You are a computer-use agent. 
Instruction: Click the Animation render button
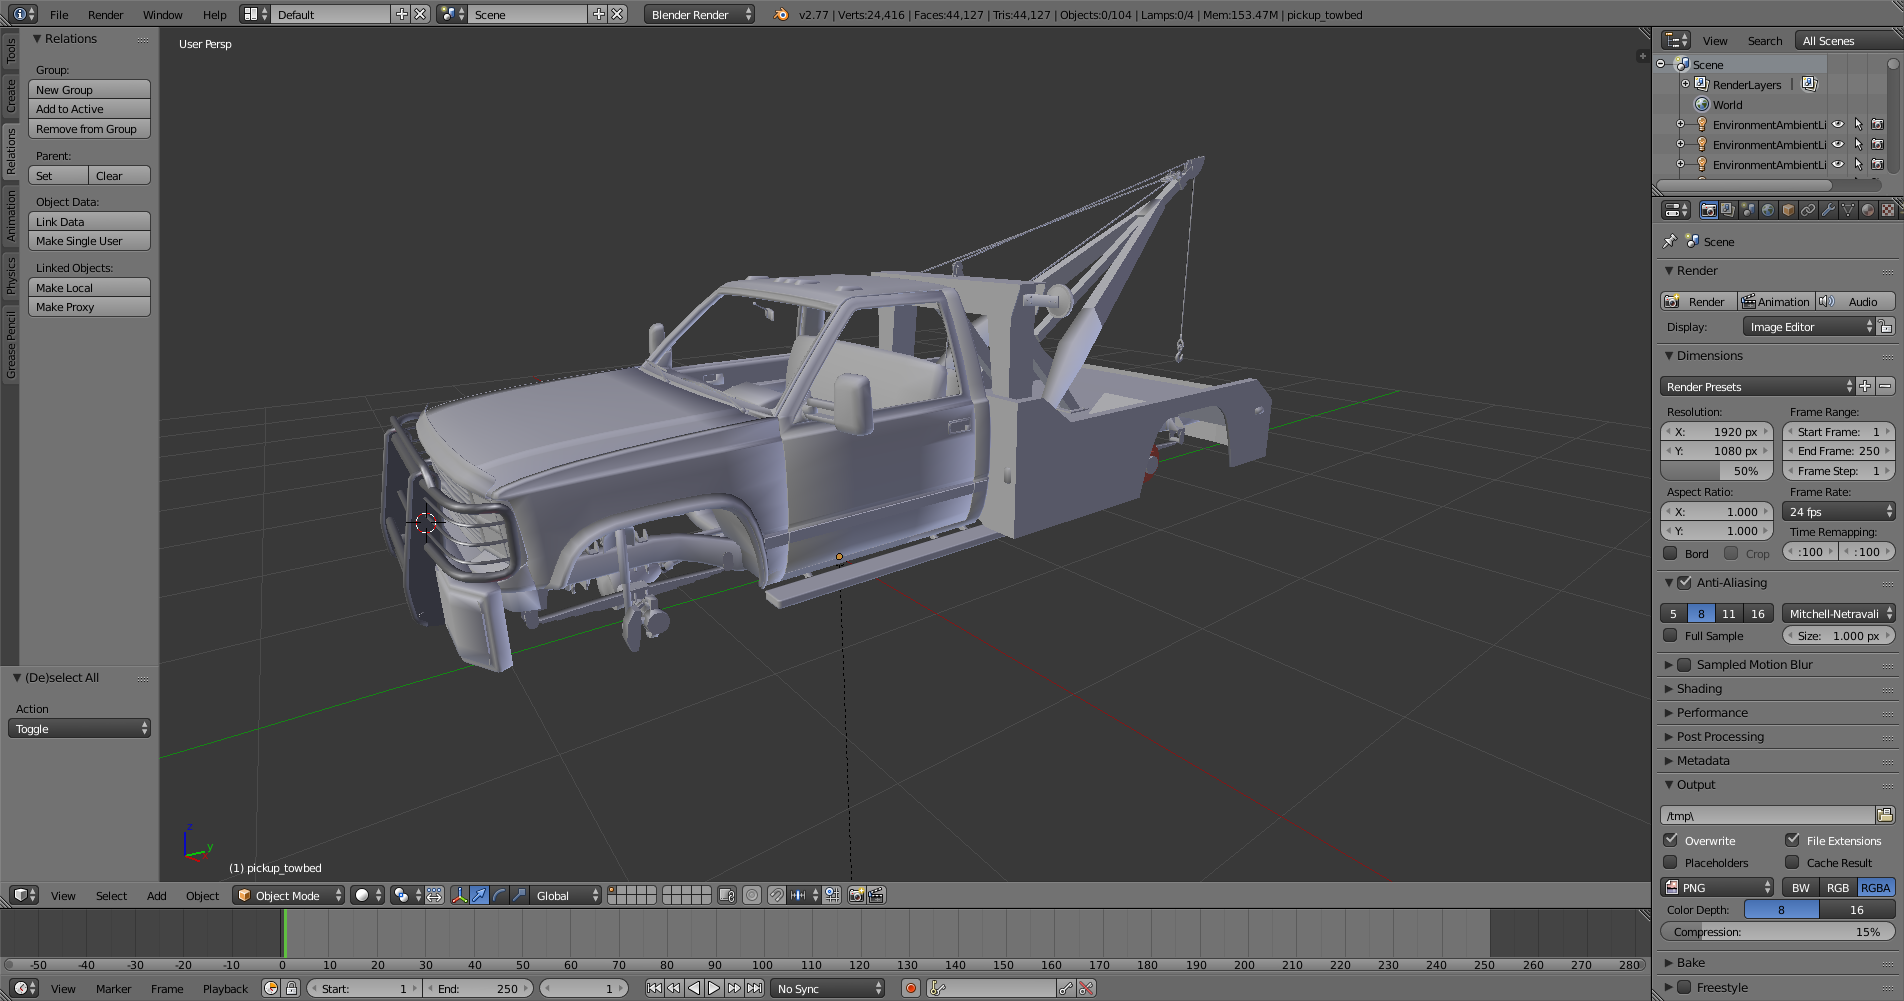pyautogui.click(x=1776, y=301)
